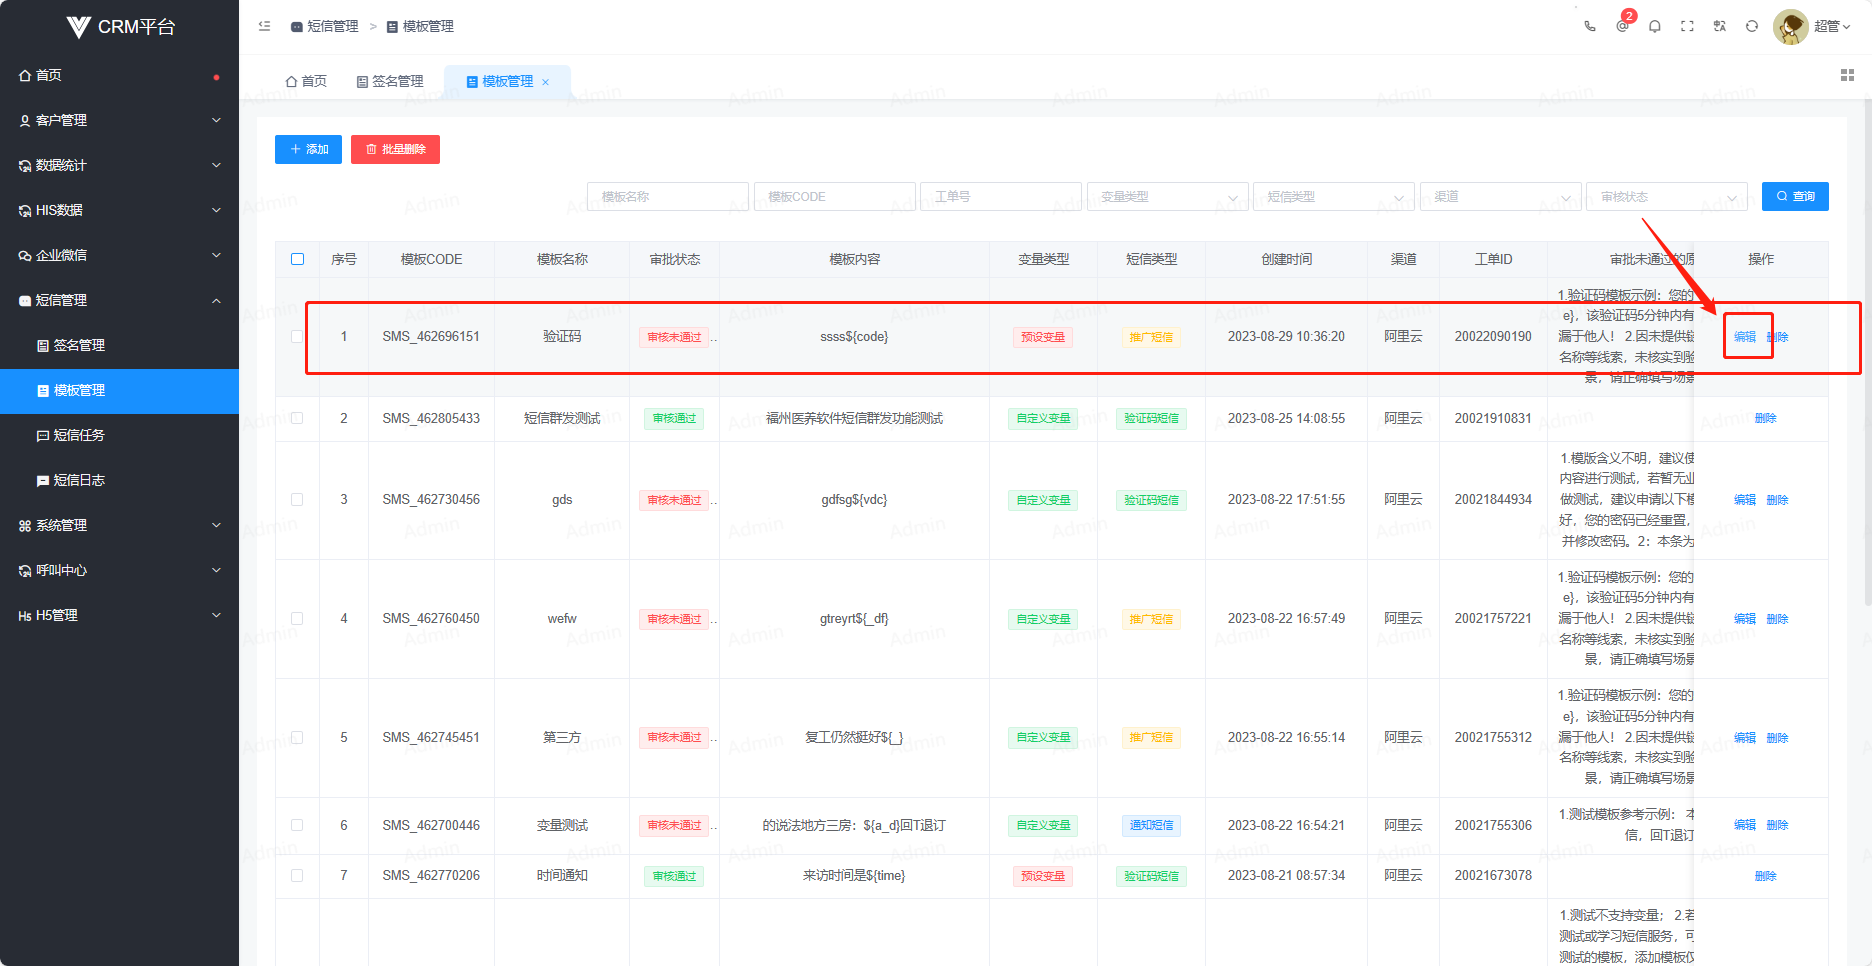
Task: Click 删除 for row SMS_462805433
Action: 1766,418
